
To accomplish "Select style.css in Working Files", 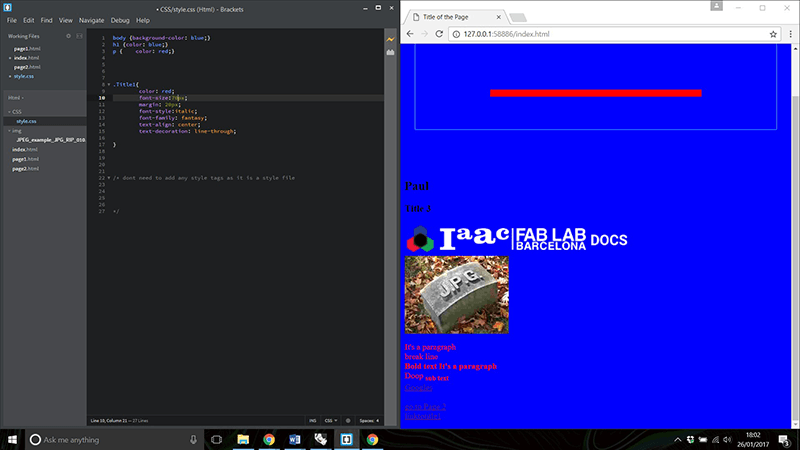I will (24, 77).
